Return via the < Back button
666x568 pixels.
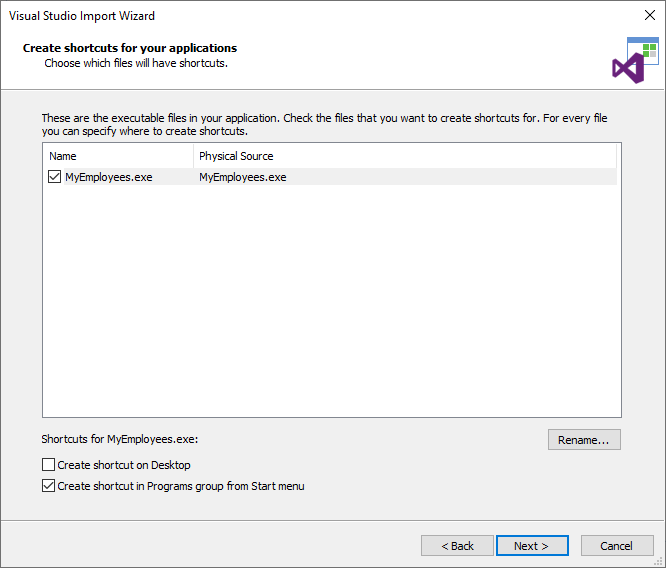[457, 545]
